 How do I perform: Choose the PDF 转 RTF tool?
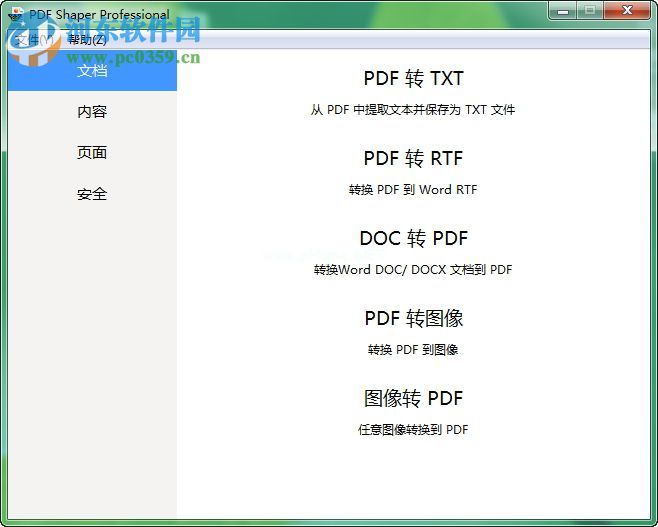(x=413, y=159)
